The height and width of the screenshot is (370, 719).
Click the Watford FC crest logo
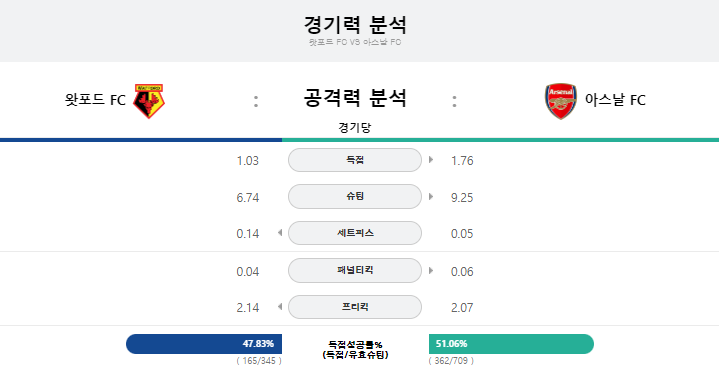pyautogui.click(x=149, y=101)
